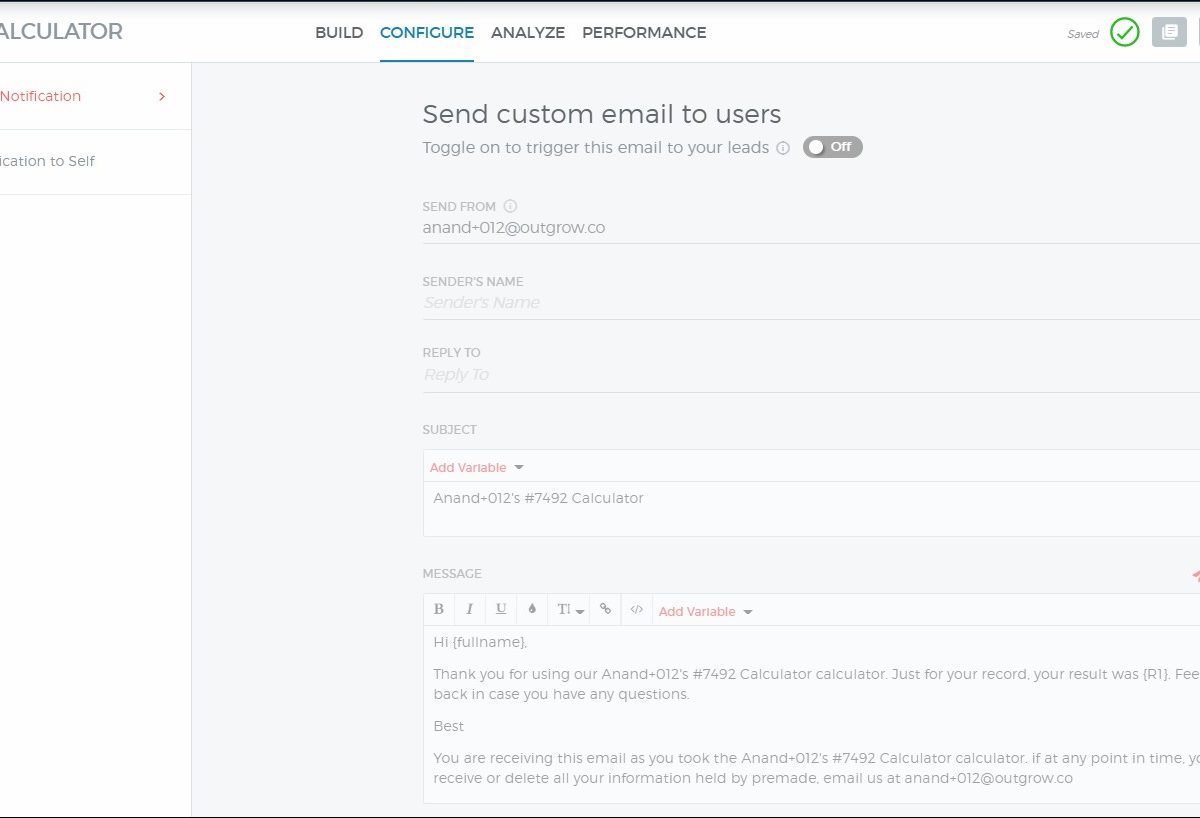Click info icon beside Send From label
The image size is (1200, 818).
510,206
